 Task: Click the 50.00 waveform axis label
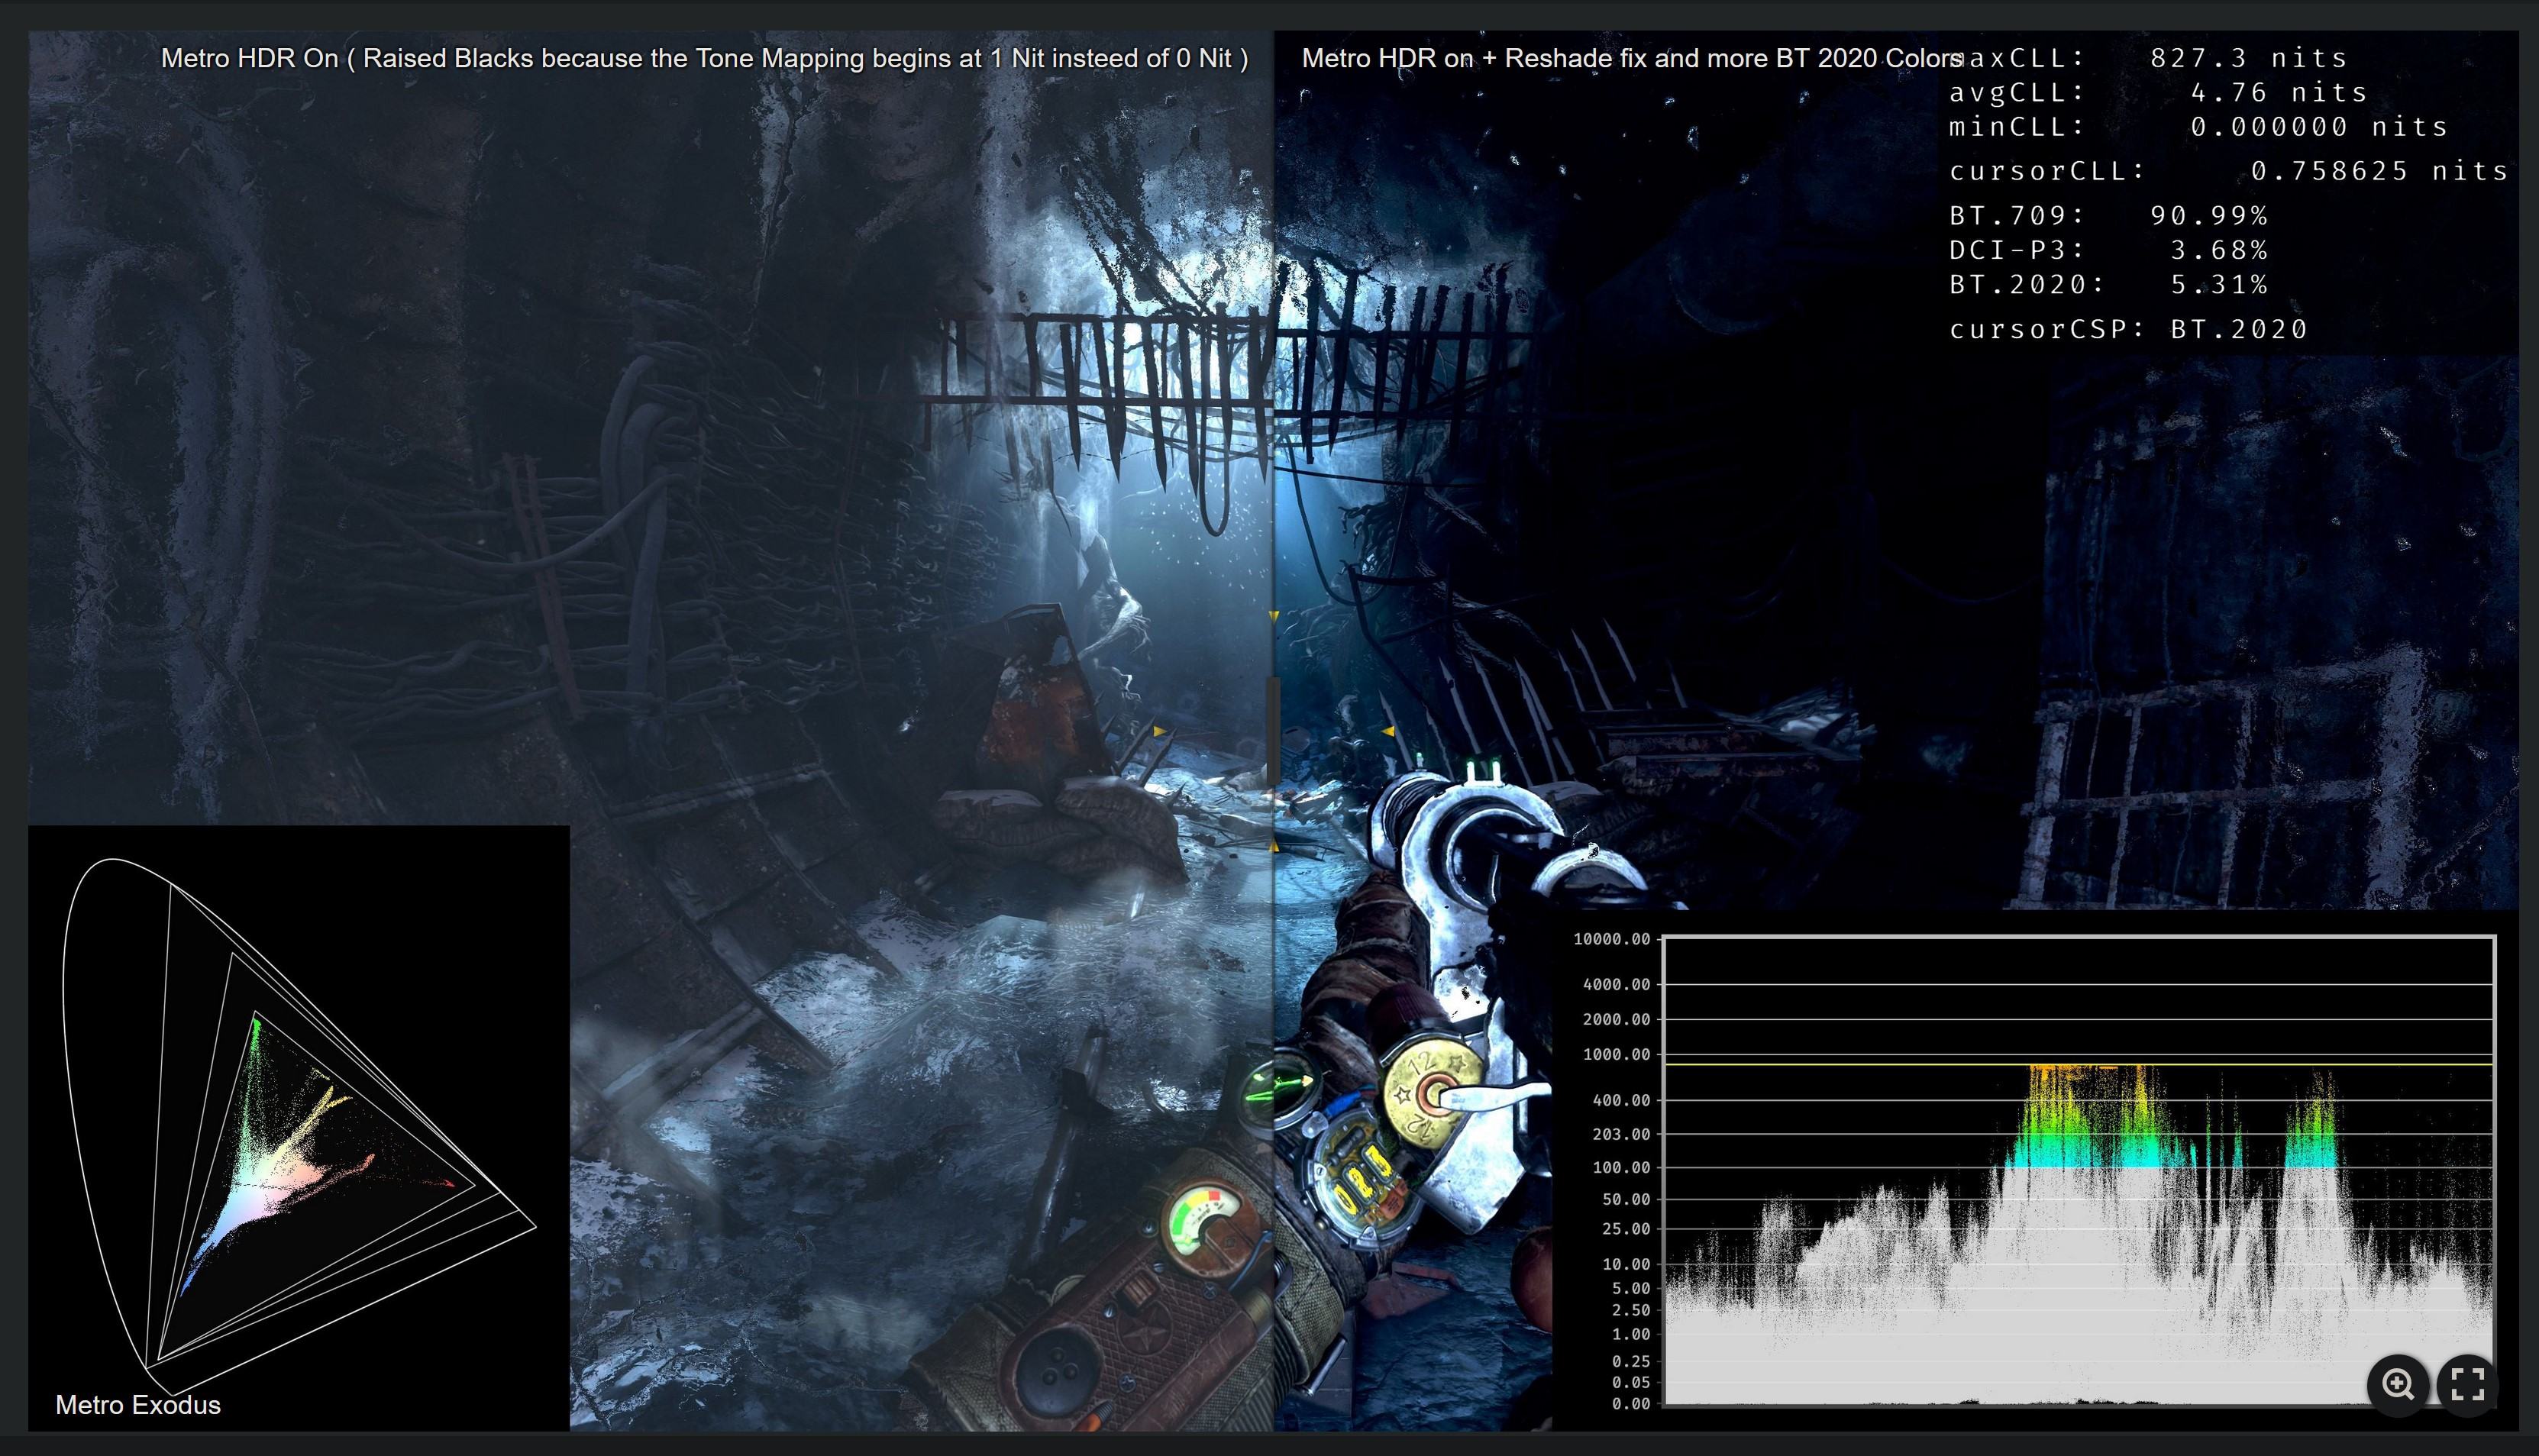1626,1199
